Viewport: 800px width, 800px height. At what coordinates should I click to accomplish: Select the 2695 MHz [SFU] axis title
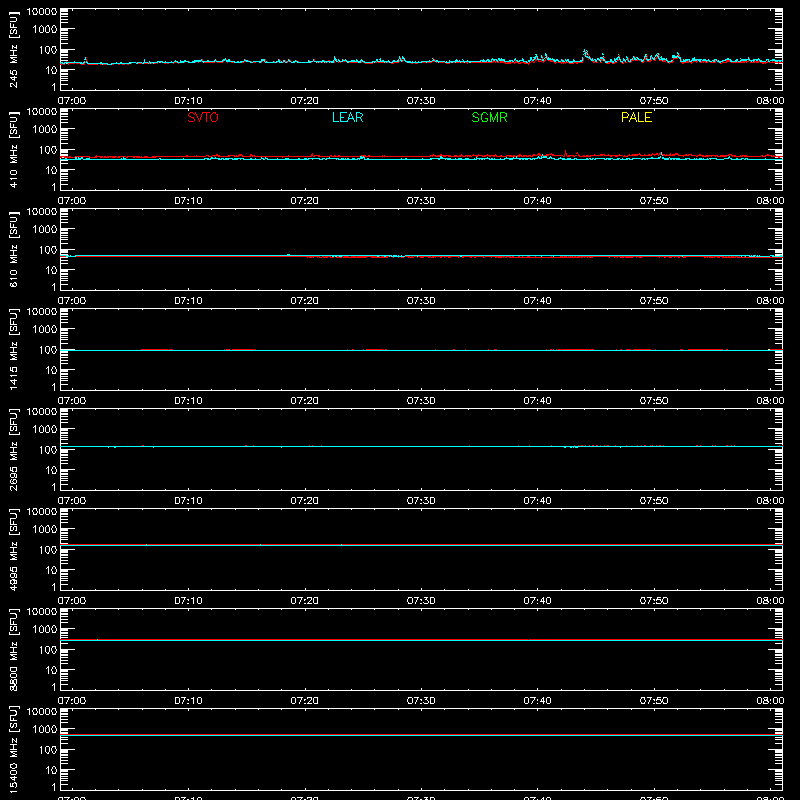pyautogui.click(x=13, y=449)
